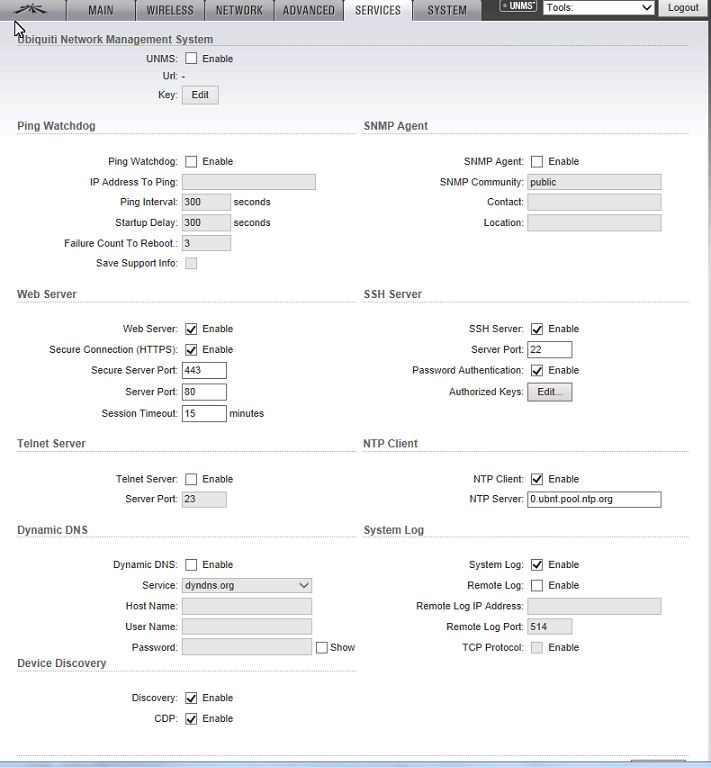Disable the Secure Connection HTTPS checkbox
The width and height of the screenshot is (711, 768).
191,350
